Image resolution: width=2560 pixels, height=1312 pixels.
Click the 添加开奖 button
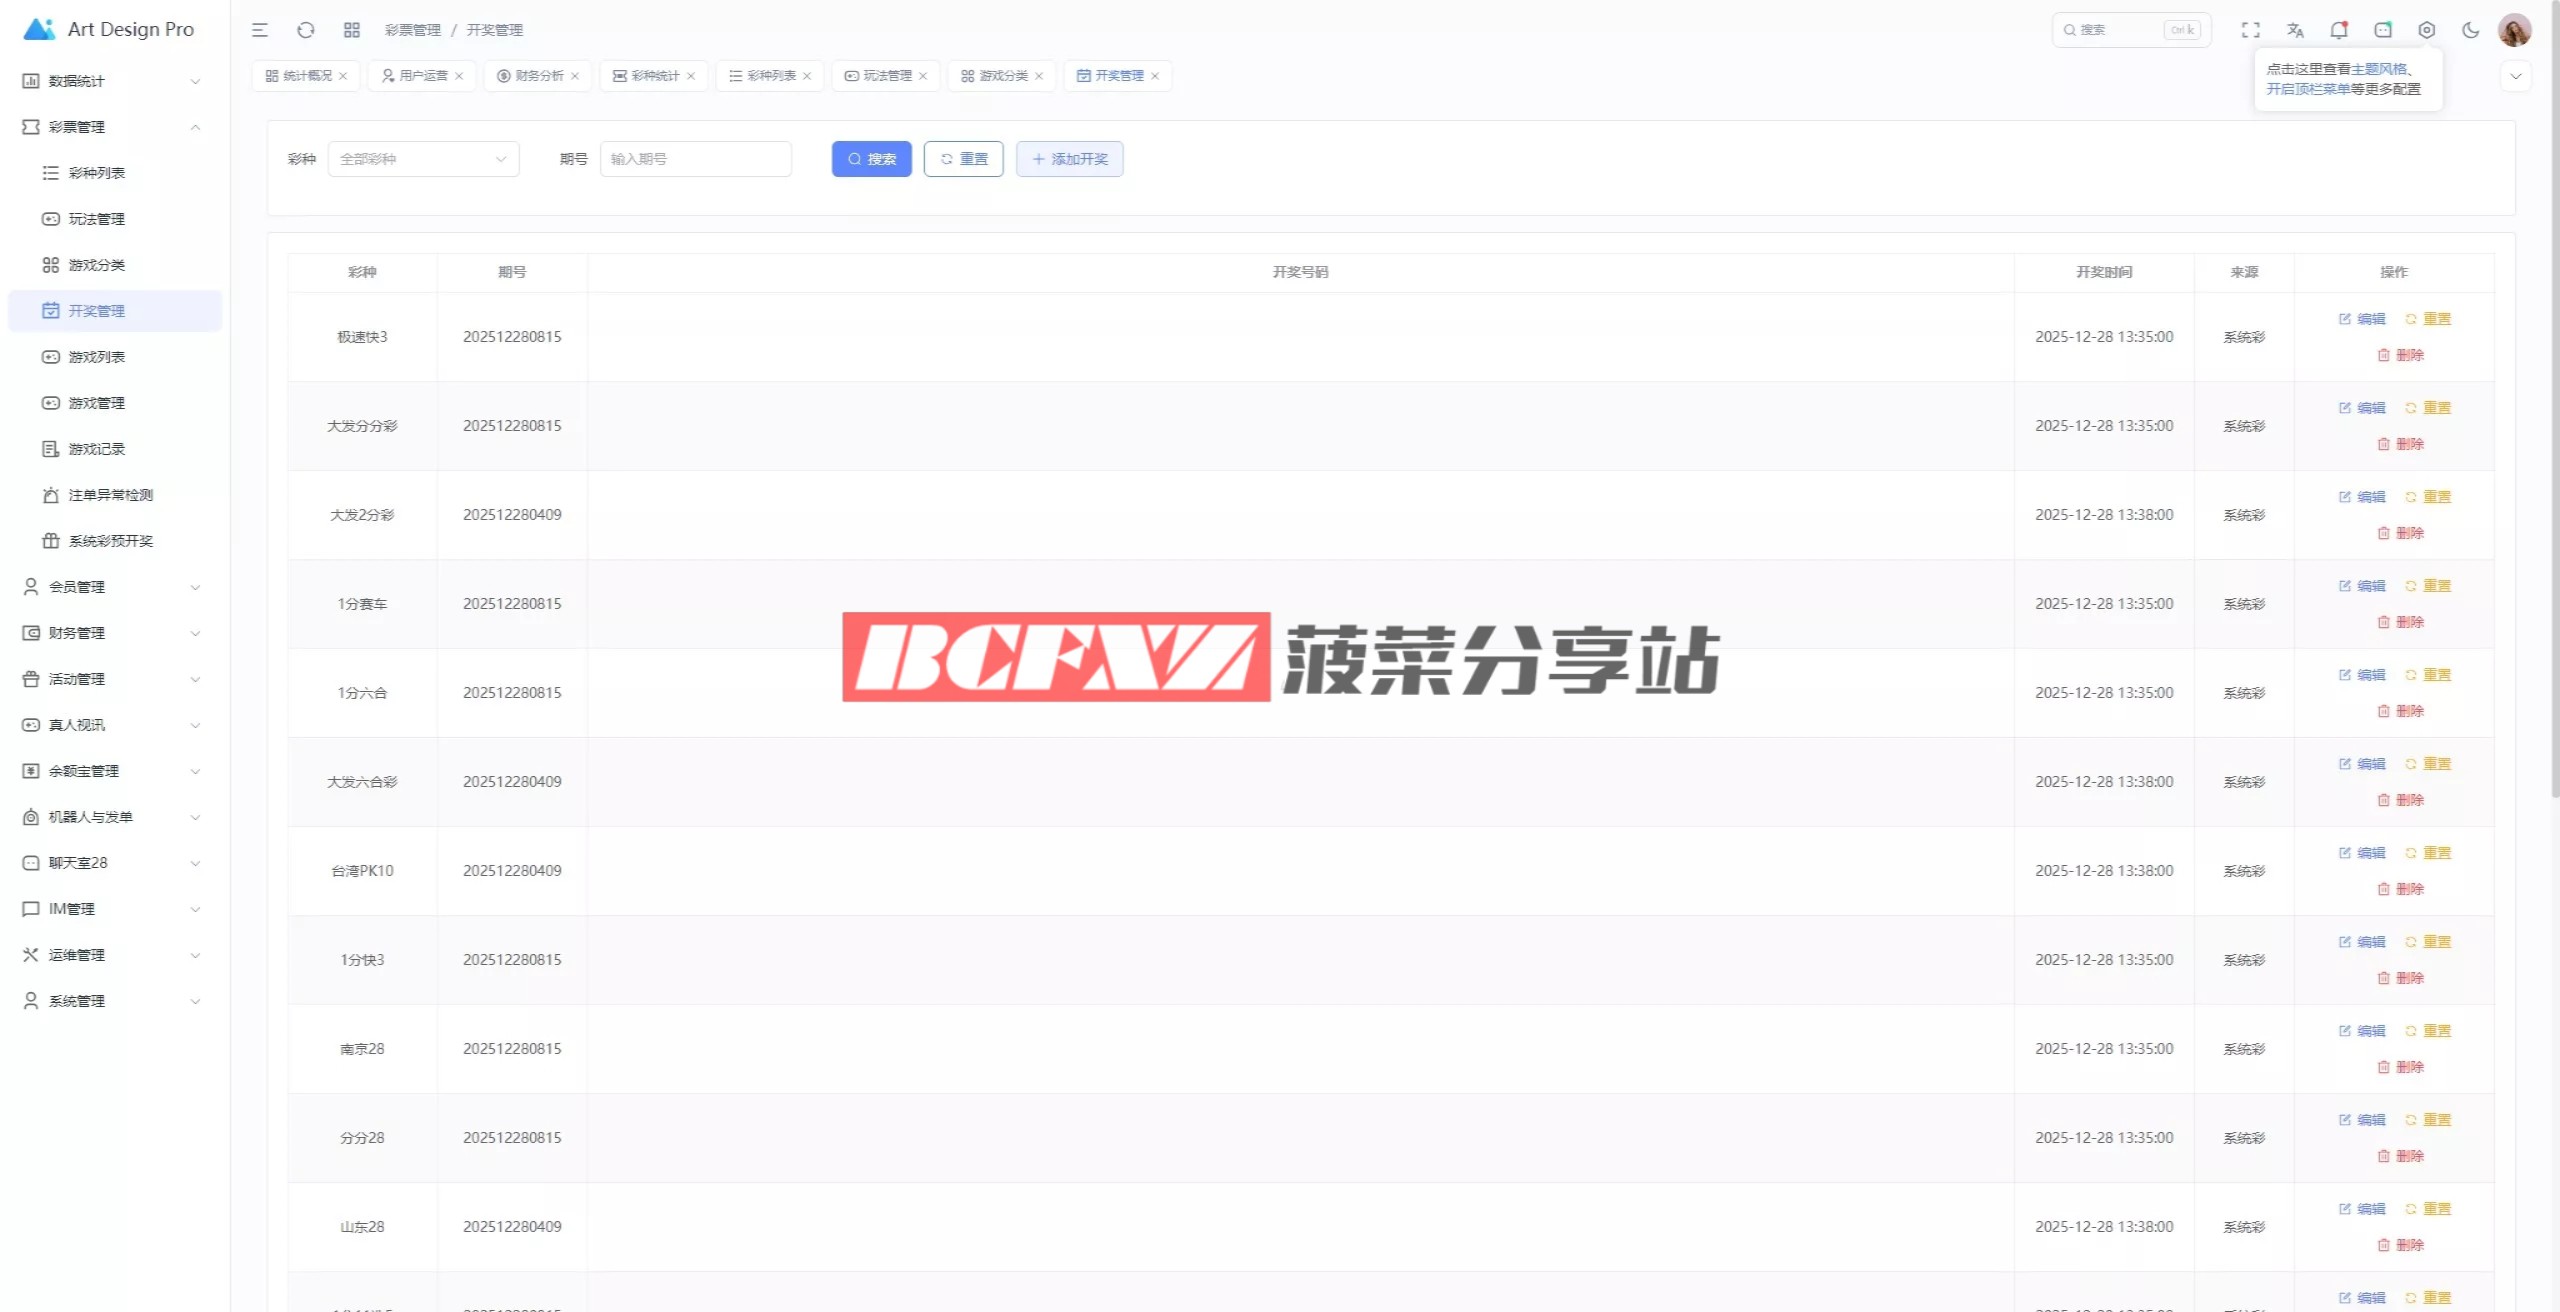point(1069,159)
